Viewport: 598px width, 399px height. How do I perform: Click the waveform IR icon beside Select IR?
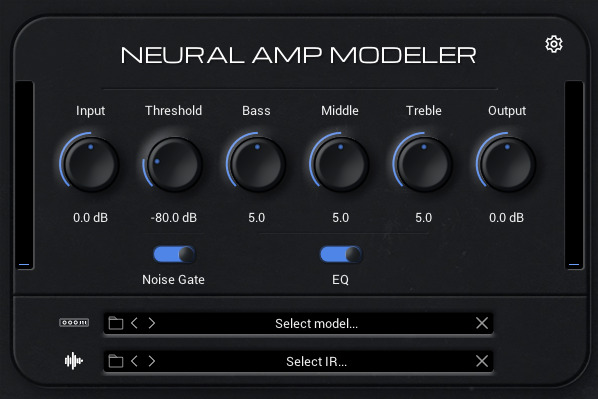tap(74, 360)
